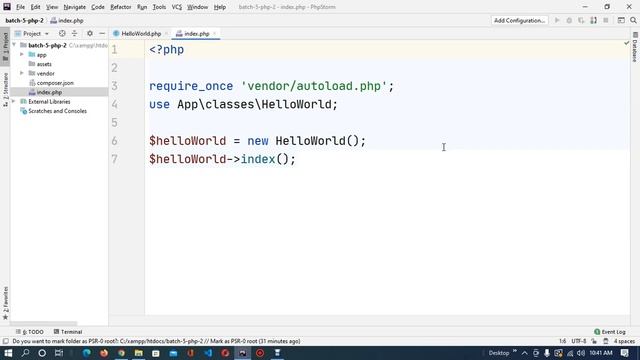Click the inspection checkmark in editor corner
This screenshot has width=640, height=360.
point(626,43)
